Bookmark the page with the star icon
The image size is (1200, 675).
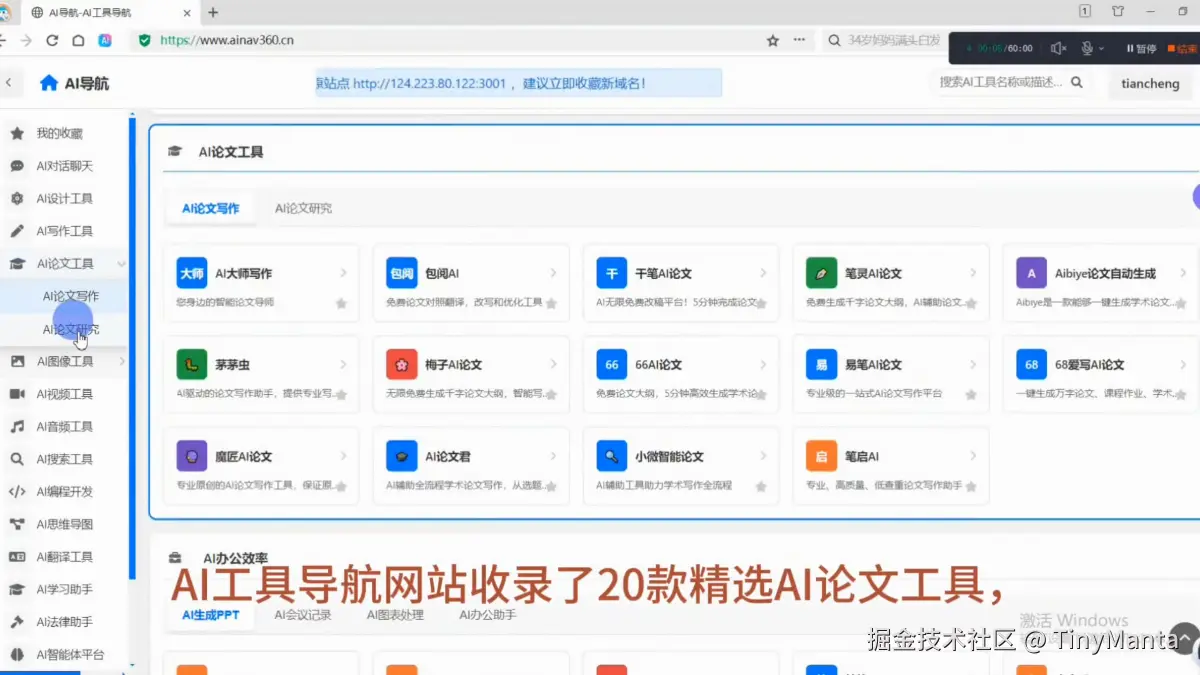(772, 41)
